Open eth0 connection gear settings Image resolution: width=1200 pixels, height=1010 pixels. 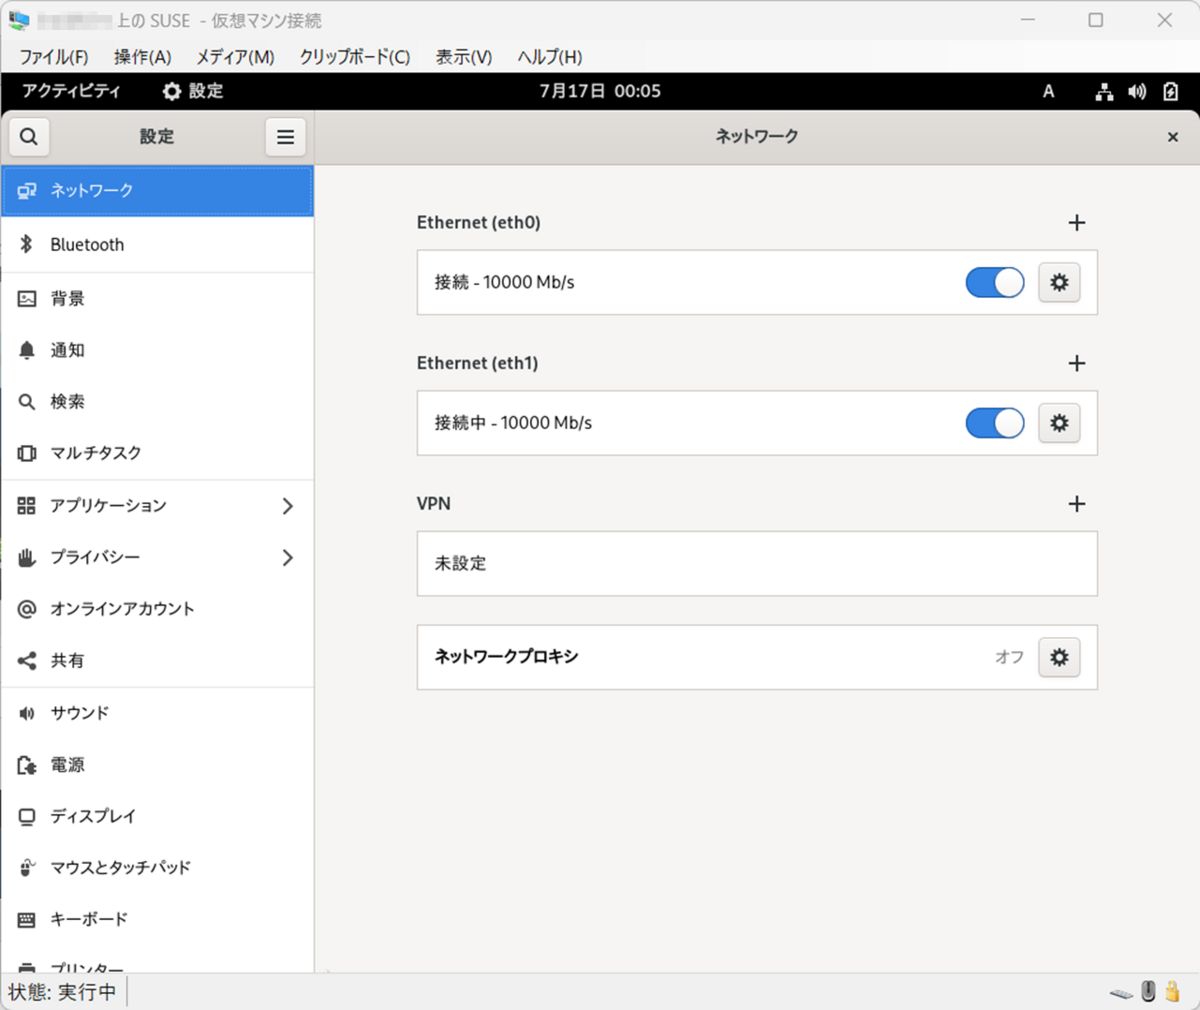point(1059,283)
